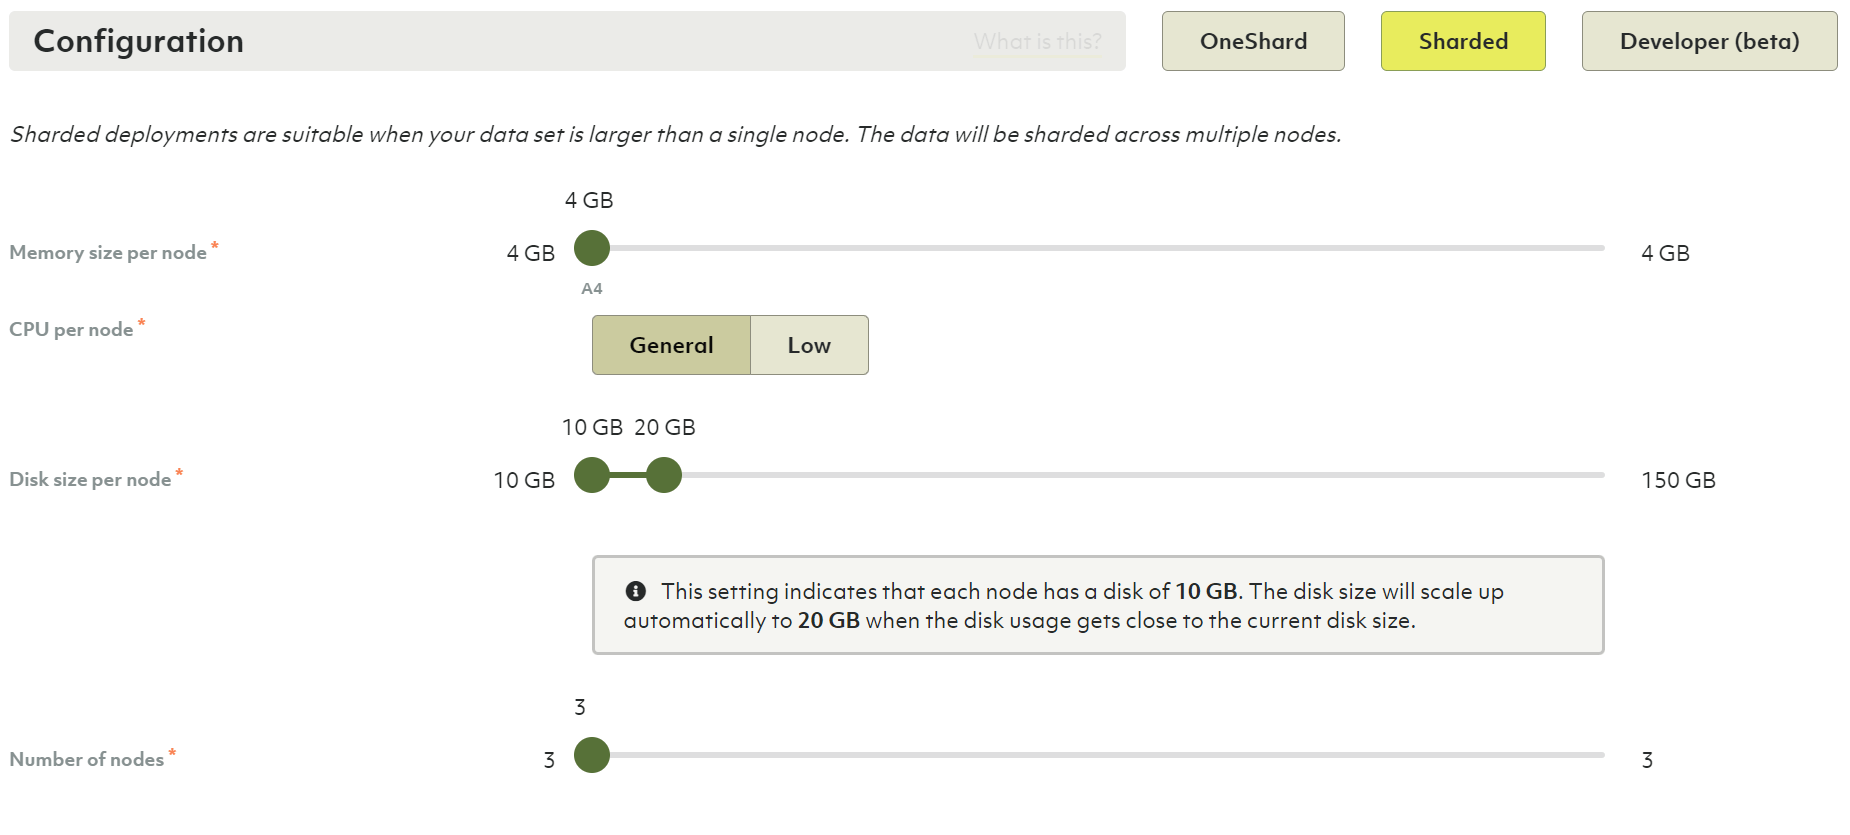Click the "Memory size per node" label
Image resolution: width=1850 pixels, height=835 pixels.
(x=108, y=253)
